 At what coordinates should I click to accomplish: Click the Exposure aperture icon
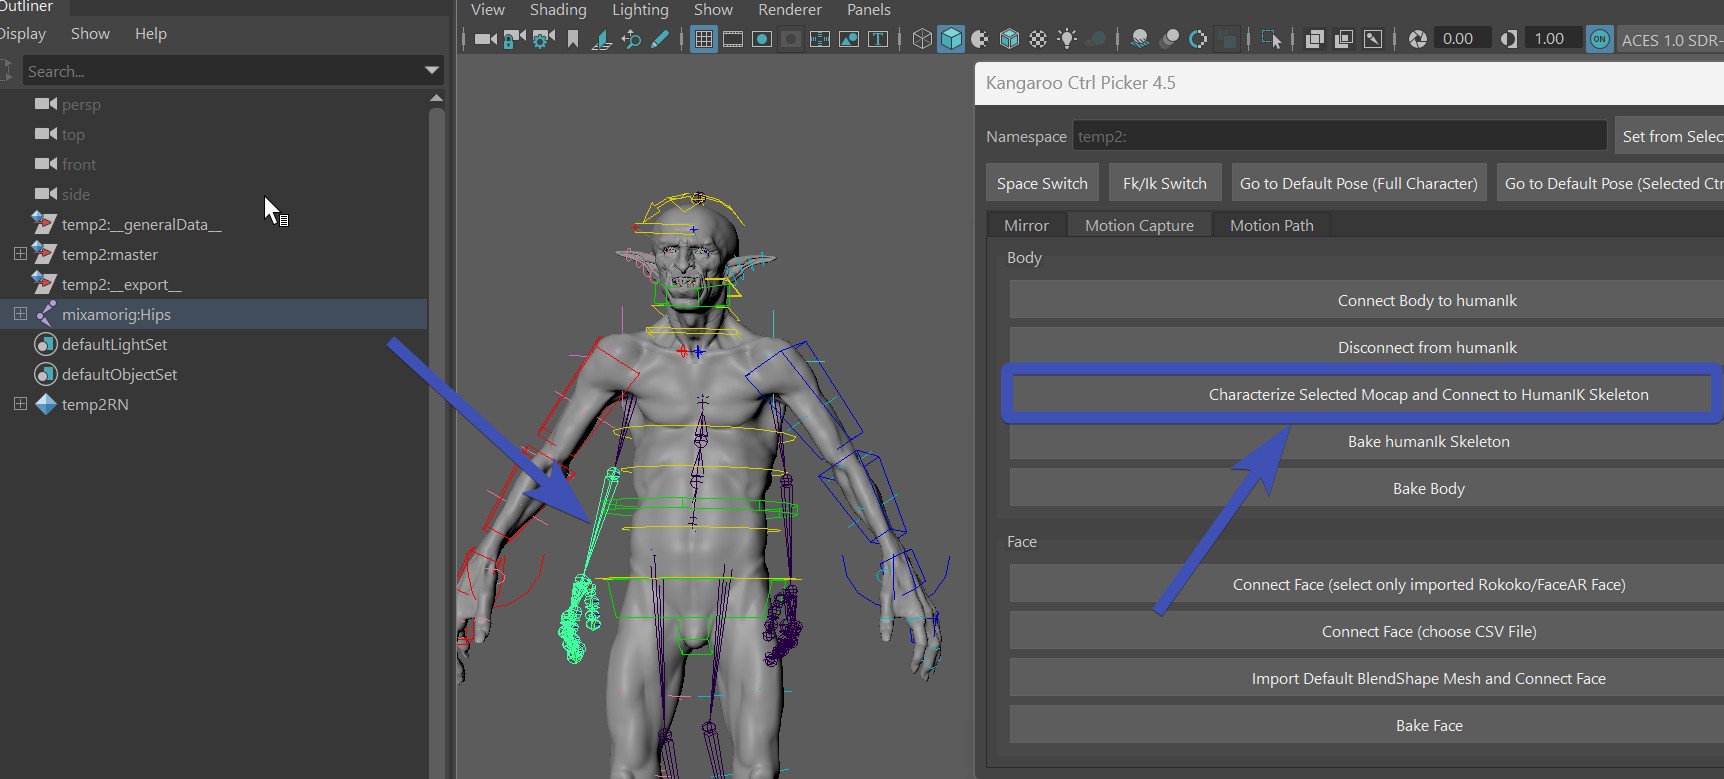[x=1417, y=39]
